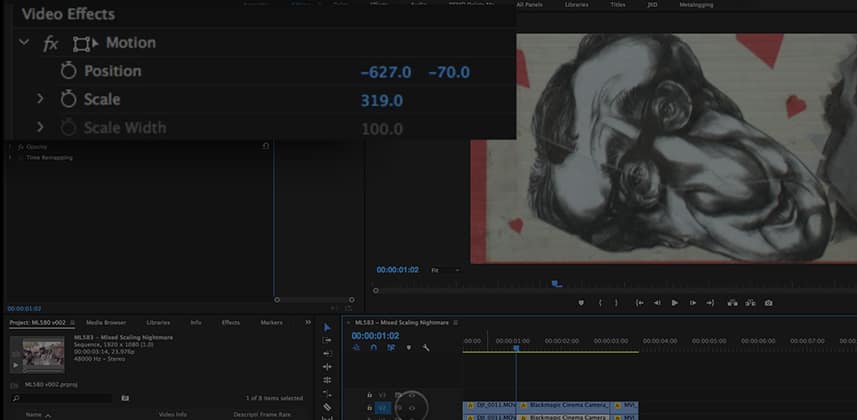This screenshot has width=857, height=420.
Task: Click Position Y value -70.0
Action: tap(449, 72)
